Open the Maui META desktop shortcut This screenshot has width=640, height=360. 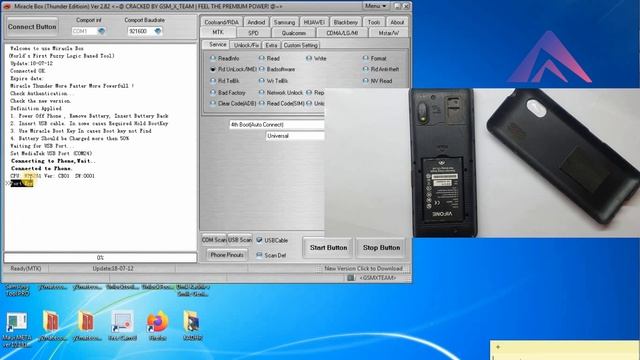(x=17, y=329)
